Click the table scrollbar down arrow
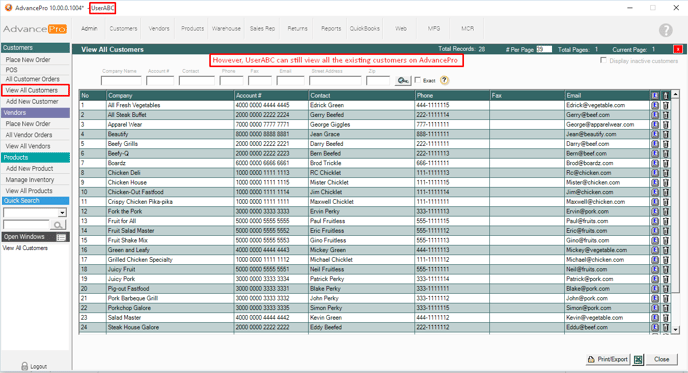The height and width of the screenshot is (373, 688). pos(676,330)
